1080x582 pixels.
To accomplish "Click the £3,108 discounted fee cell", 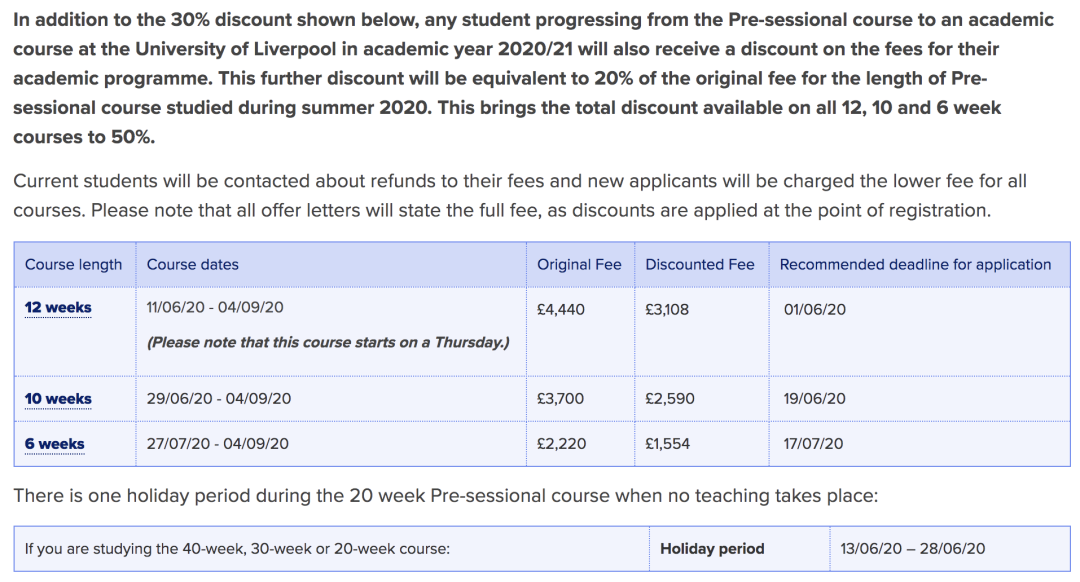I will pyautogui.click(x=667, y=310).
